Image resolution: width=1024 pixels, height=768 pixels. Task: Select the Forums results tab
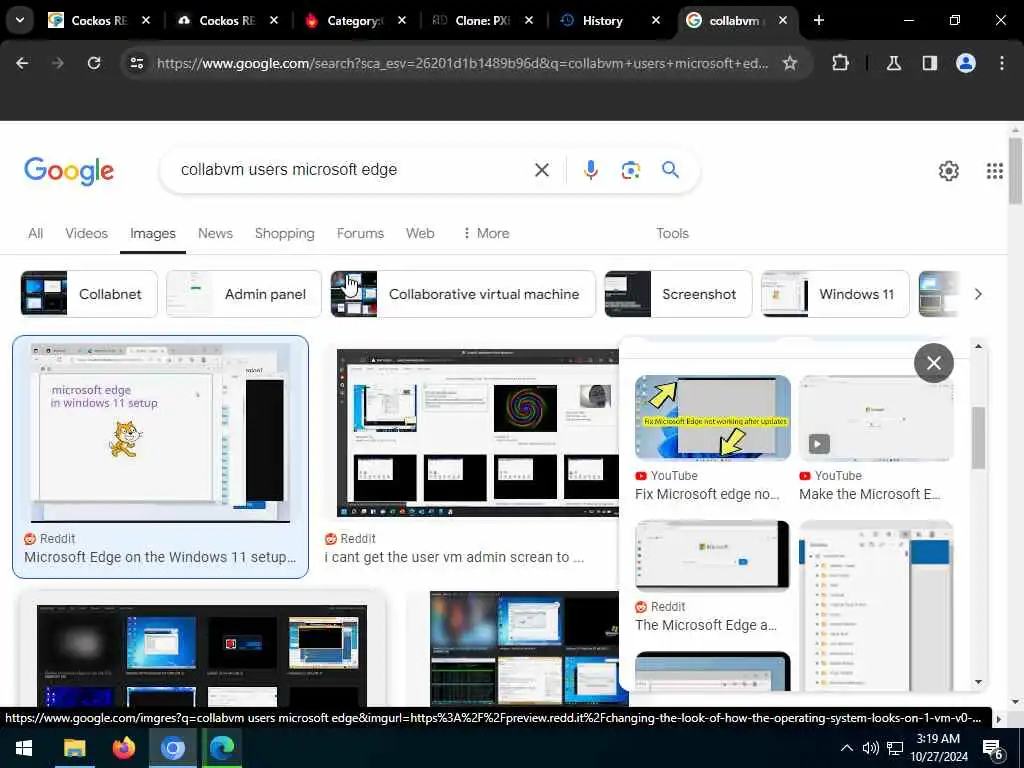pos(360,233)
